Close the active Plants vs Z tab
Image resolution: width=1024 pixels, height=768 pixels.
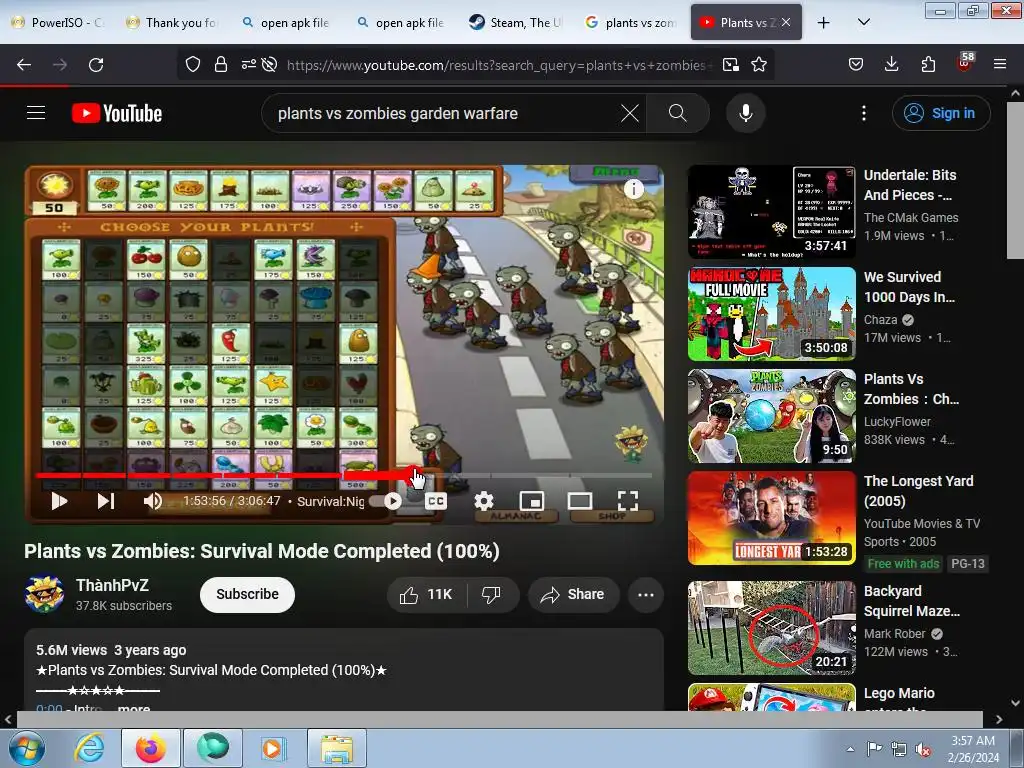pos(786,22)
